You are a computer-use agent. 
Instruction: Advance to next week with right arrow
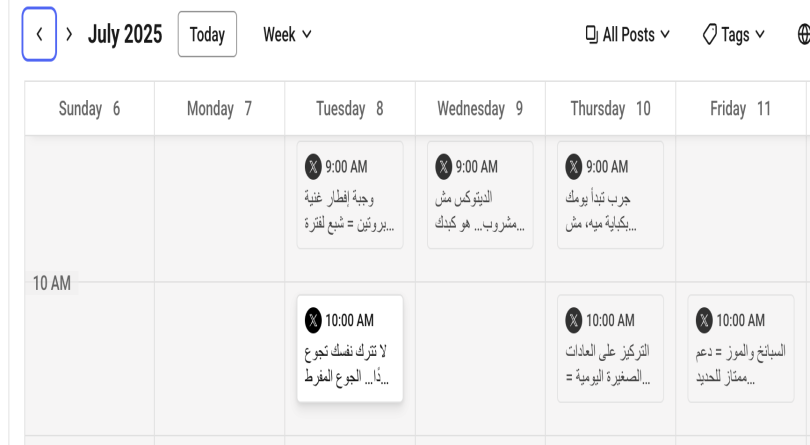(x=69, y=34)
